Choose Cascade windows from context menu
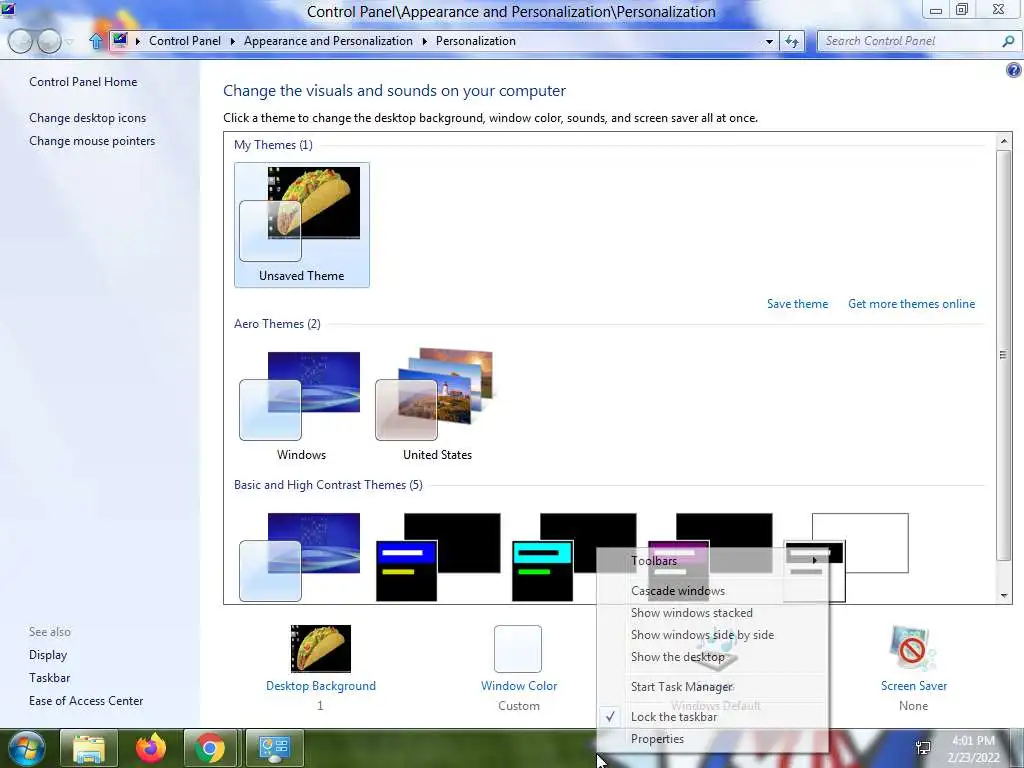Viewport: 1024px width, 768px height. tap(678, 590)
